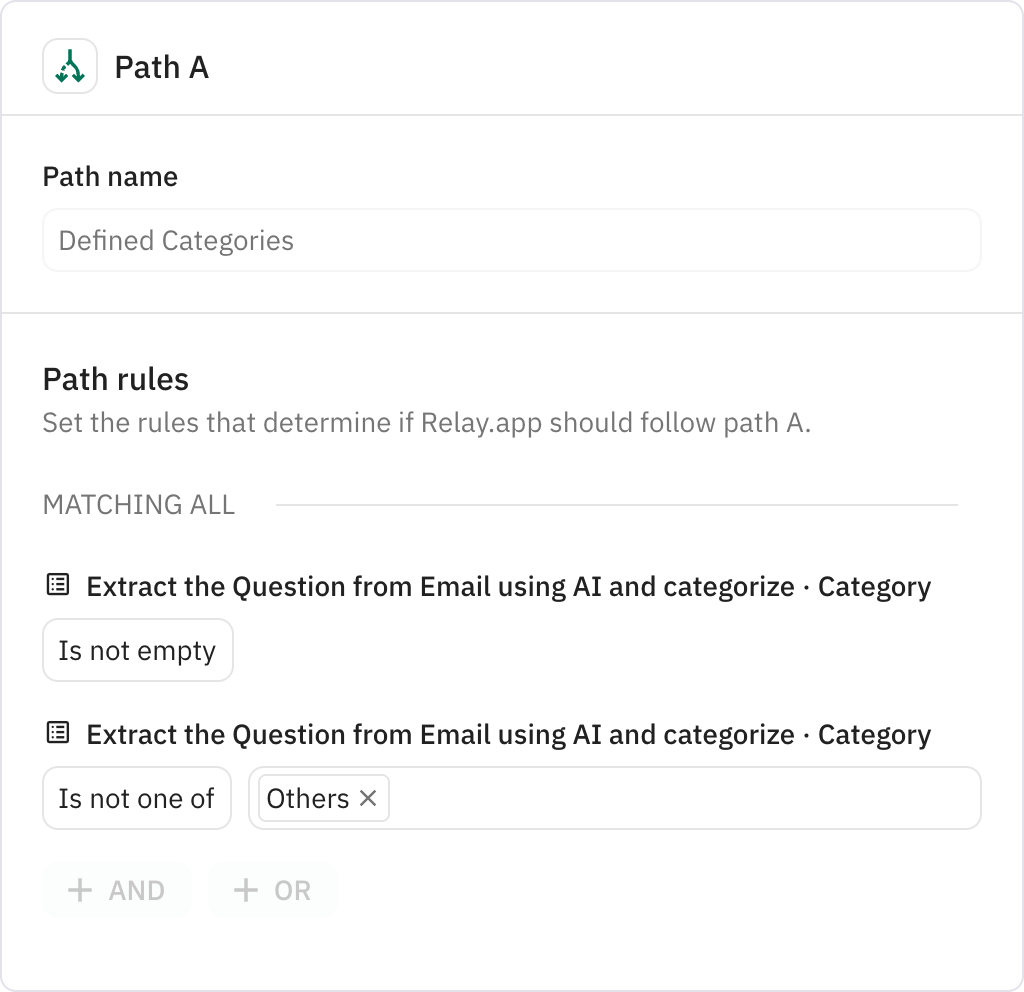Click the path rules description text

tap(426, 422)
